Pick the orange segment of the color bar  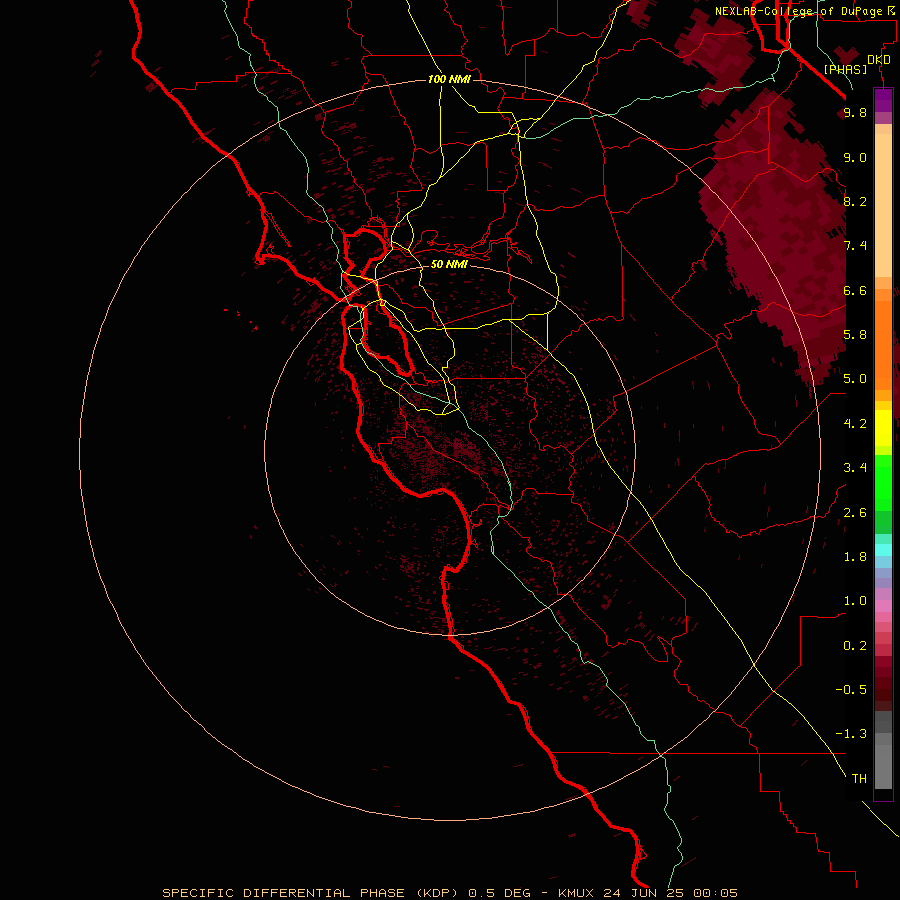pyautogui.click(x=883, y=346)
